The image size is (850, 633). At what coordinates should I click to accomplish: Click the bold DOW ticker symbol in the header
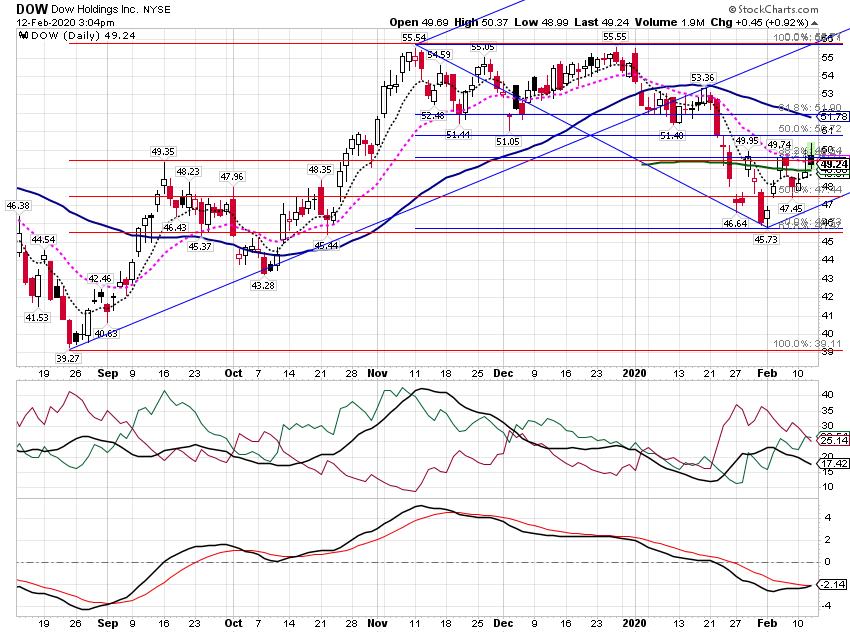32,9
